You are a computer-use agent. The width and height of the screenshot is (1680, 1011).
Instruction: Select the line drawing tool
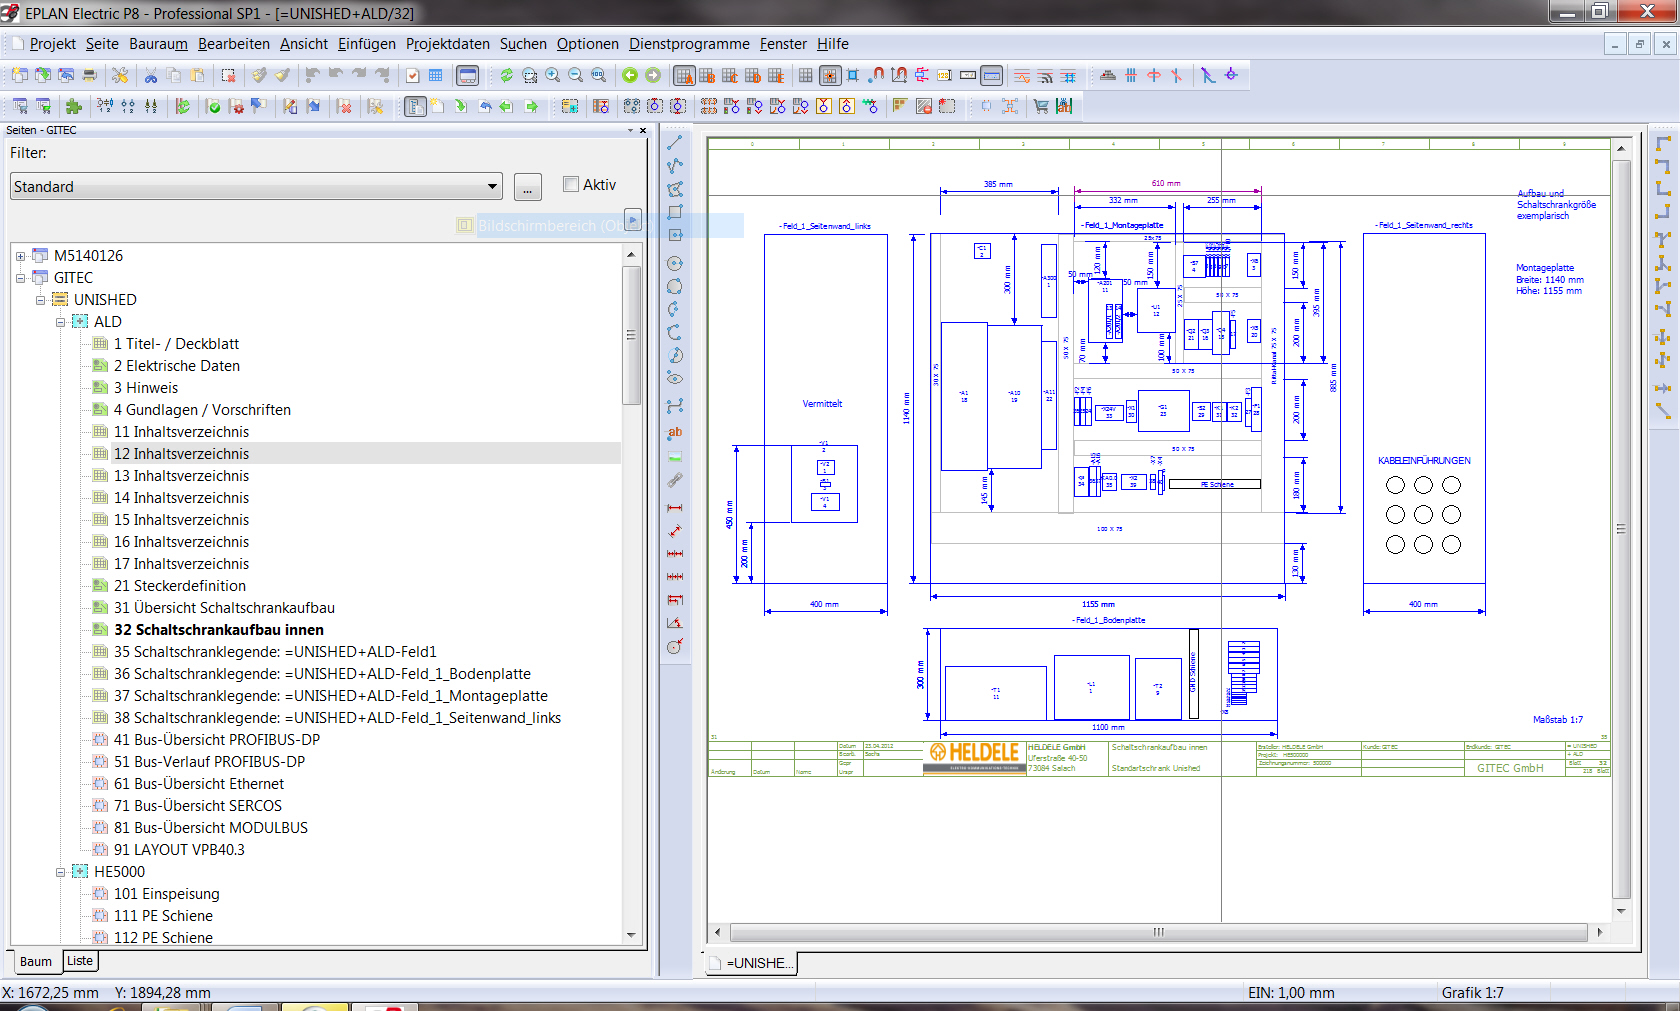(675, 143)
